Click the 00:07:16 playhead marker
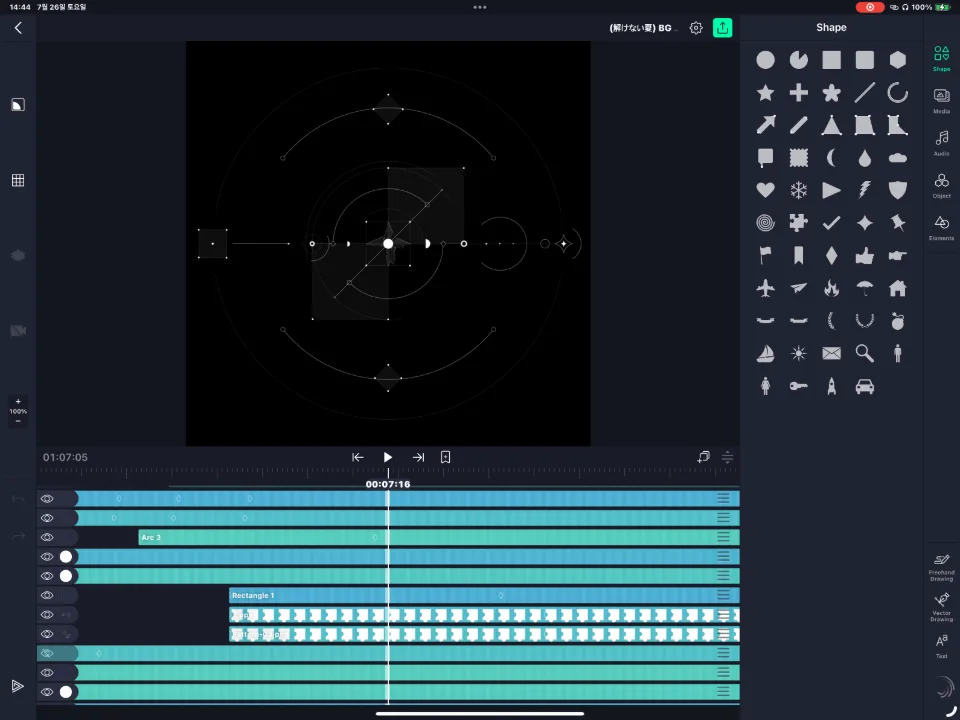The width and height of the screenshot is (960, 720). [388, 484]
